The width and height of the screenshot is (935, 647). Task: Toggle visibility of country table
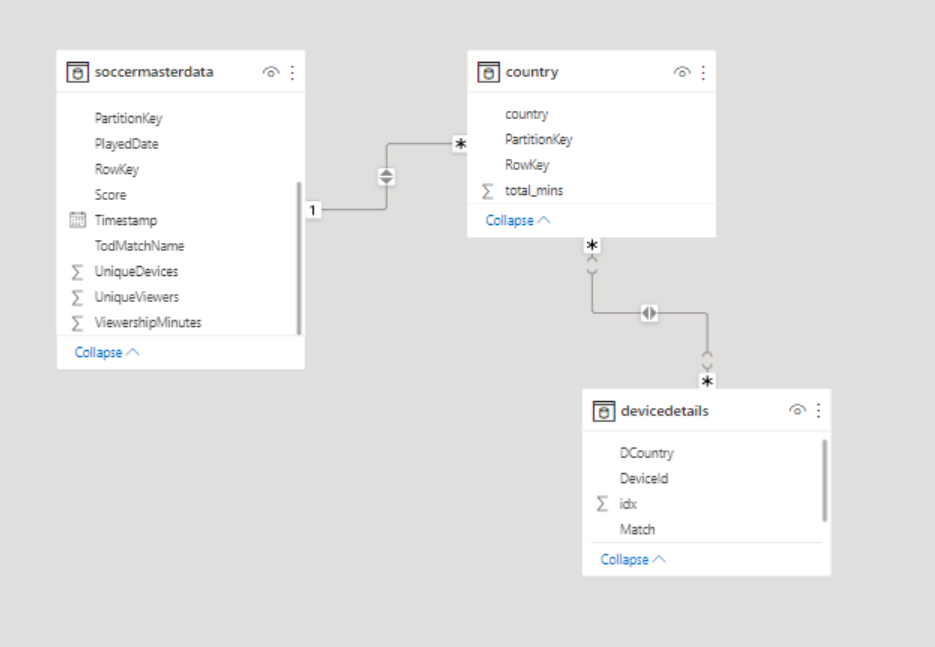click(x=682, y=72)
